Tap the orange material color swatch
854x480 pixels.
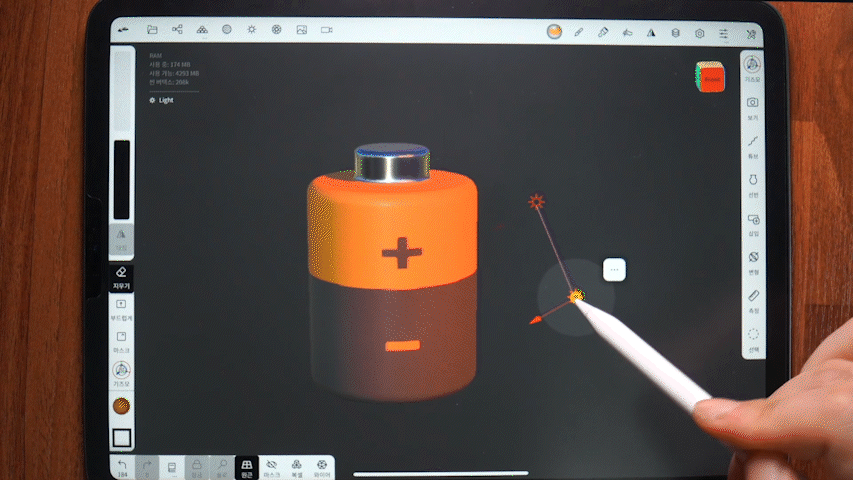coord(121,406)
